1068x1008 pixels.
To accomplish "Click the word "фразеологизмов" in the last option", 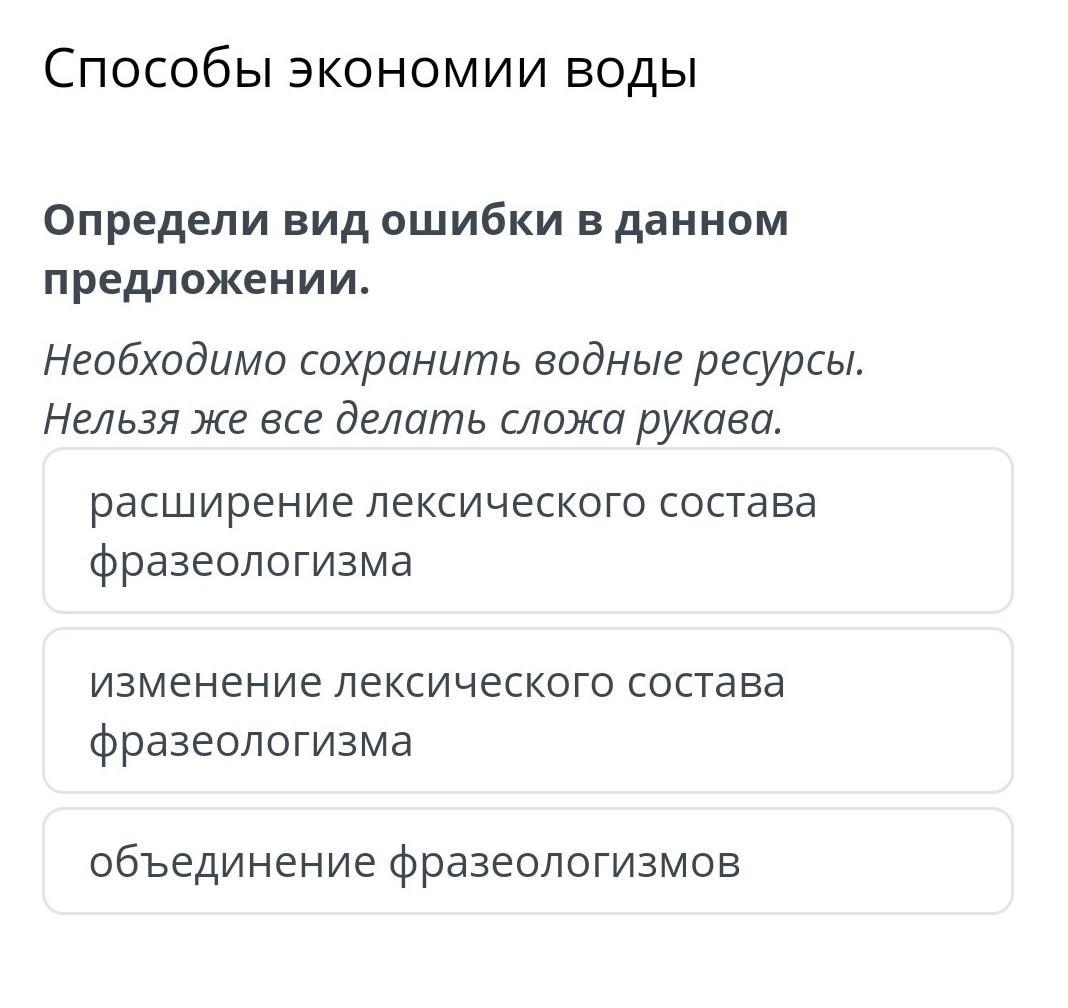I will tap(564, 861).
